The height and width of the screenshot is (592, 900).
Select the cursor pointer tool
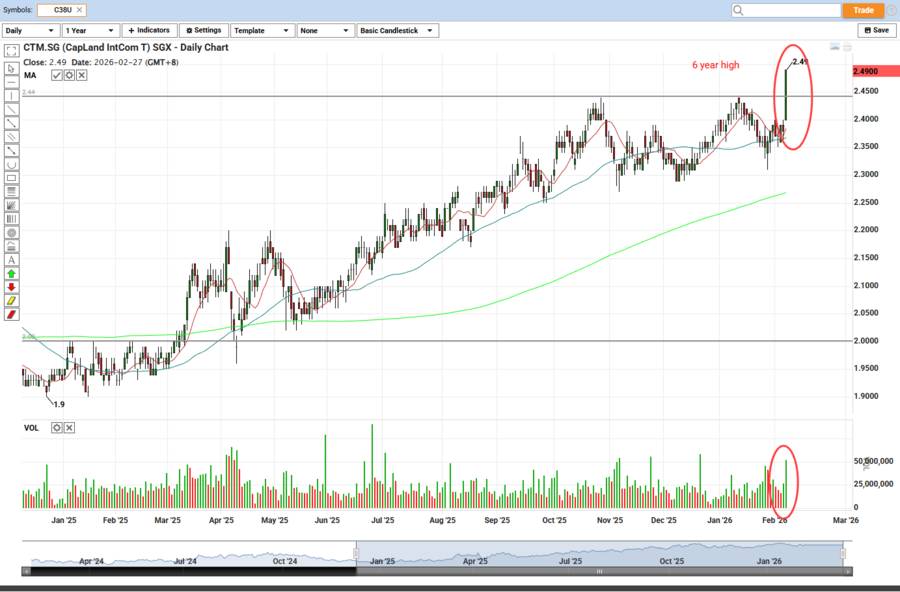tap(11, 69)
